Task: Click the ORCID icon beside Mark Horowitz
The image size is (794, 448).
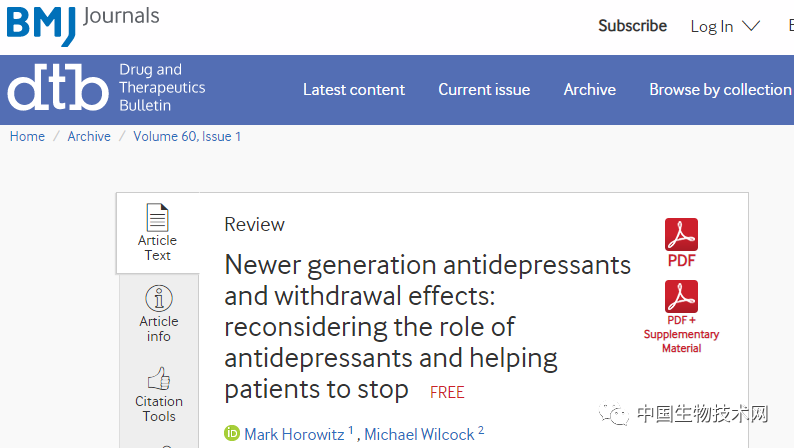Action: pyautogui.click(x=232, y=434)
